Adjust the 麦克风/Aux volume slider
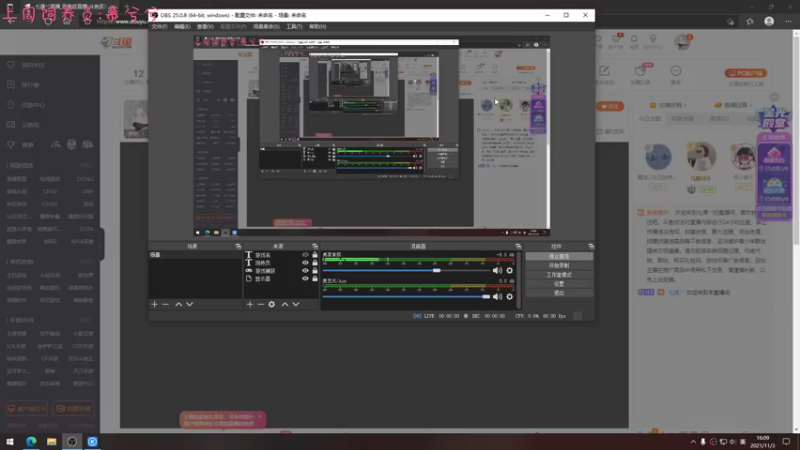The width and height of the screenshot is (800, 450). (407, 296)
